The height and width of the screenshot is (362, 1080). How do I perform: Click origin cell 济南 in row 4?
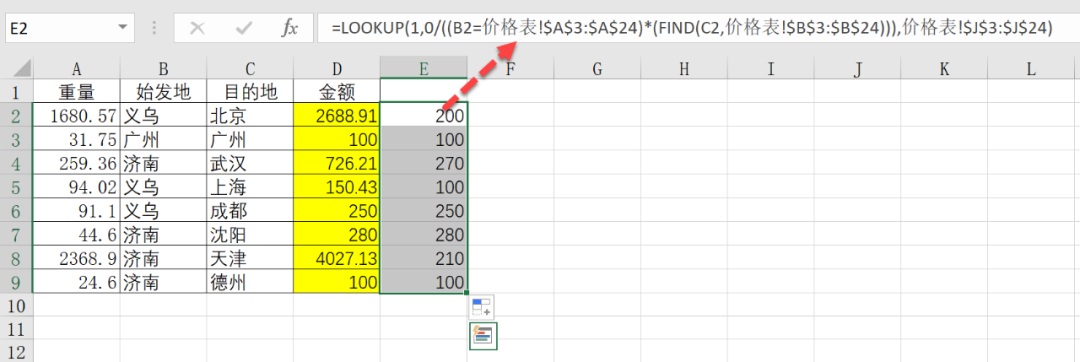(x=163, y=162)
